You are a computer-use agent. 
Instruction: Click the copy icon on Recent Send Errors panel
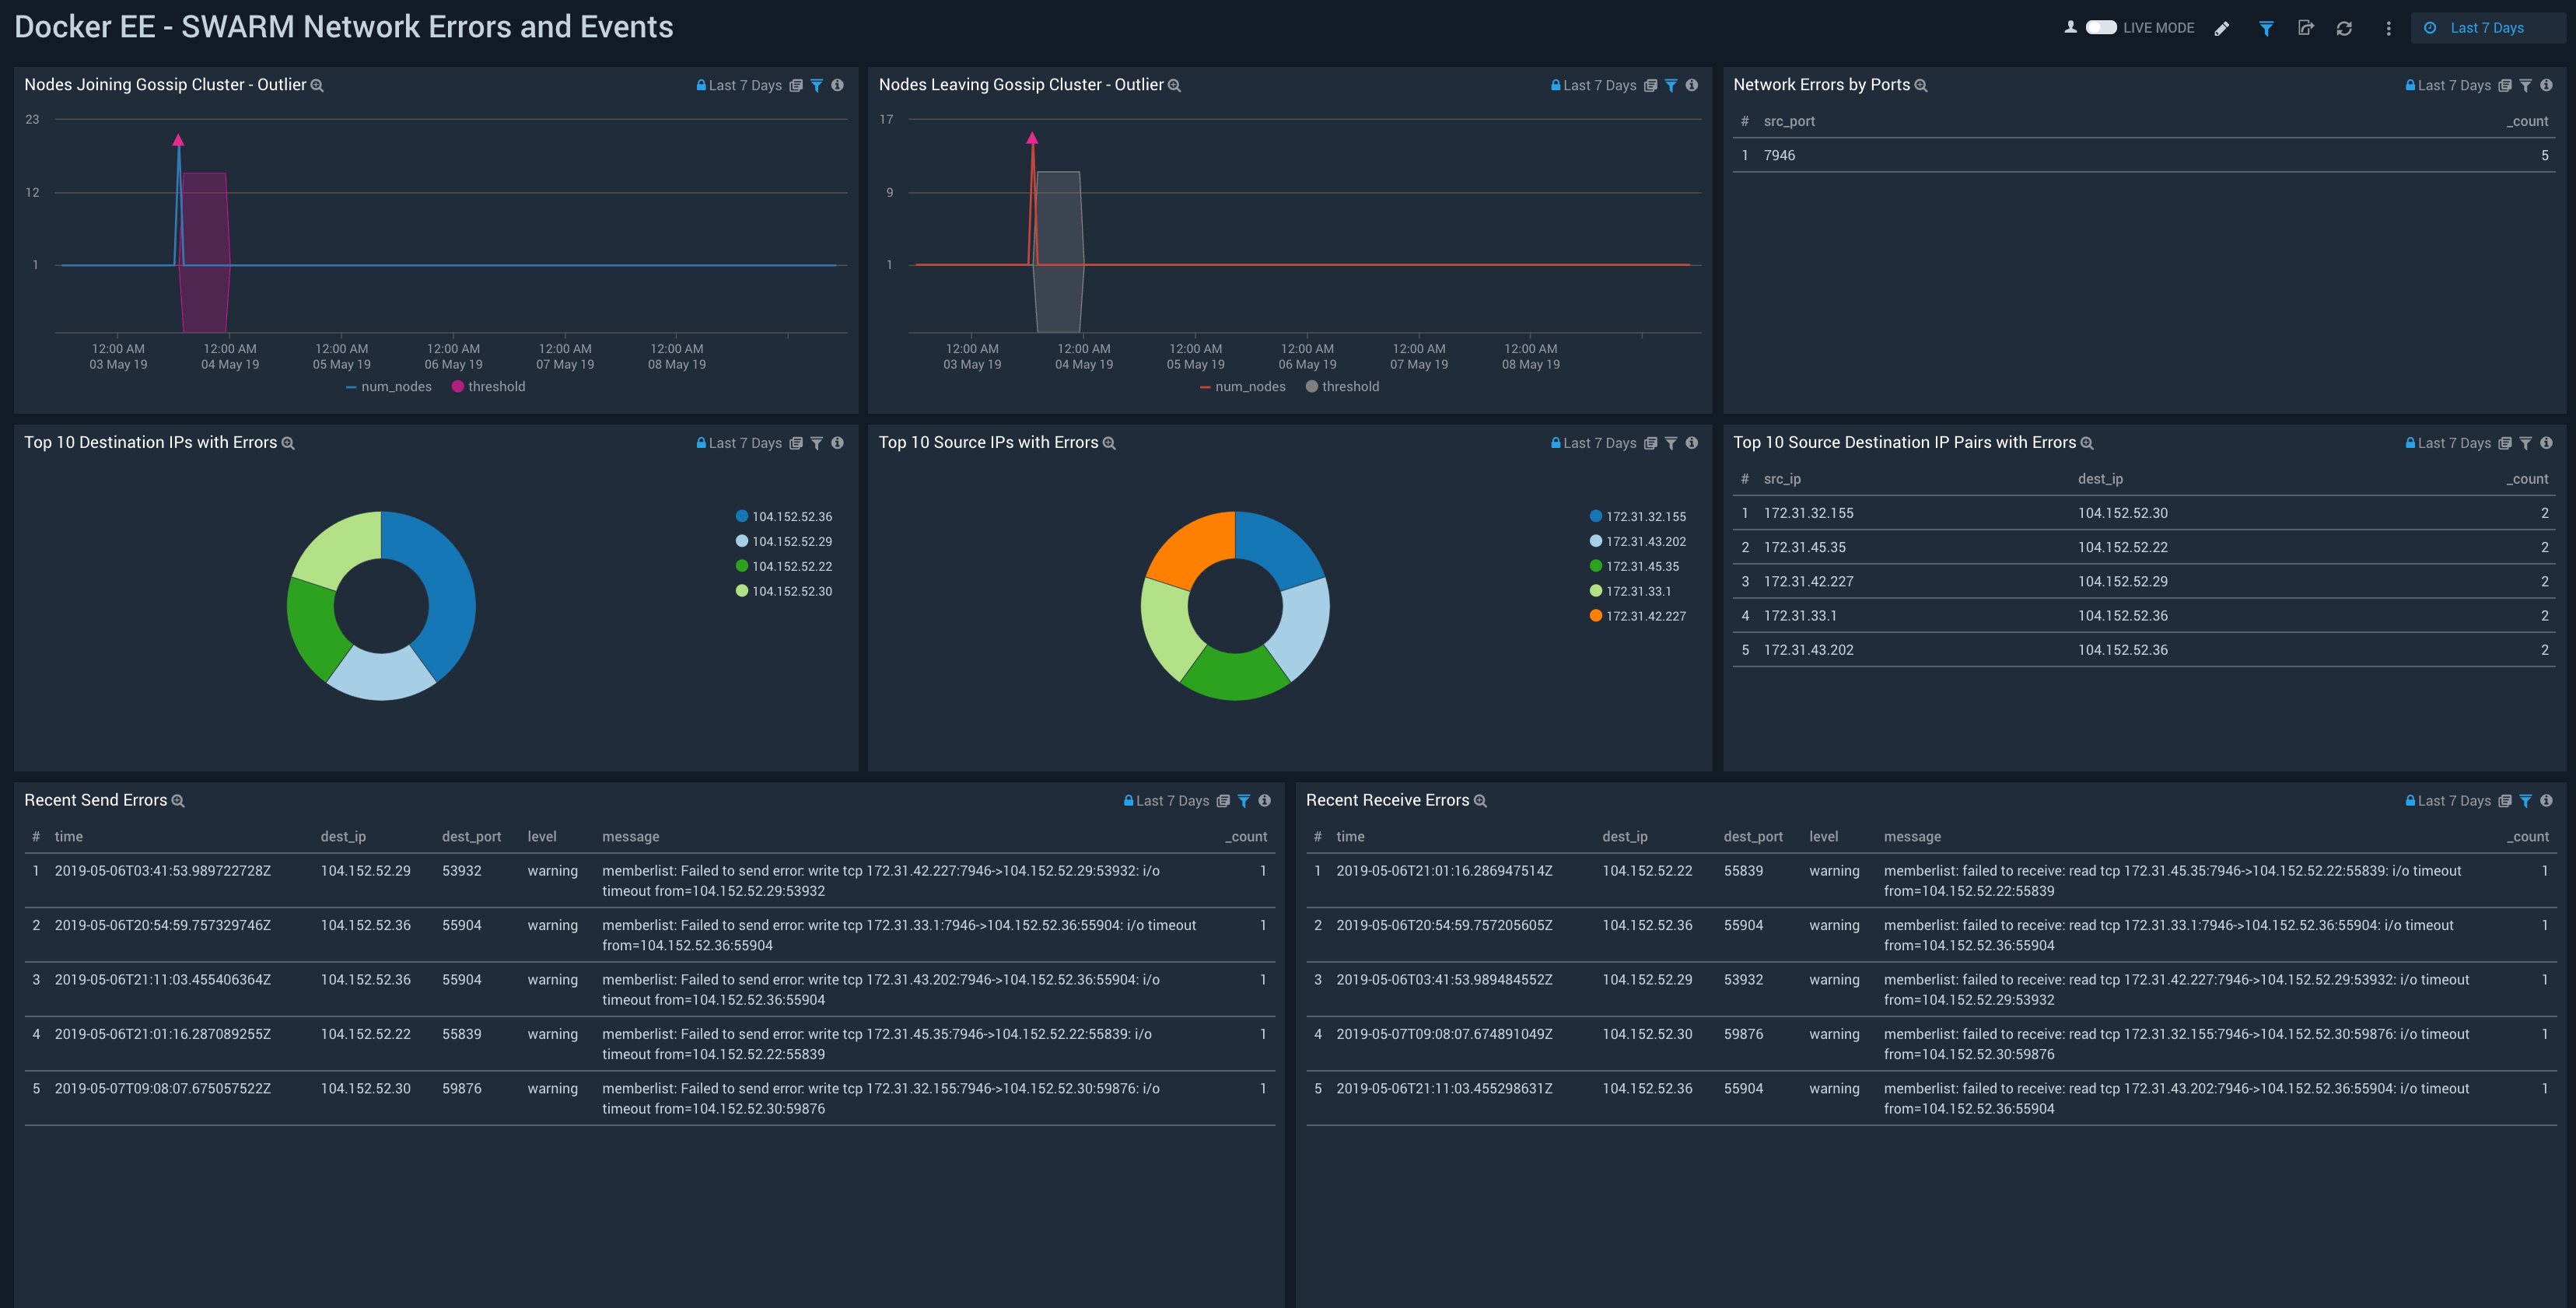tap(1223, 800)
